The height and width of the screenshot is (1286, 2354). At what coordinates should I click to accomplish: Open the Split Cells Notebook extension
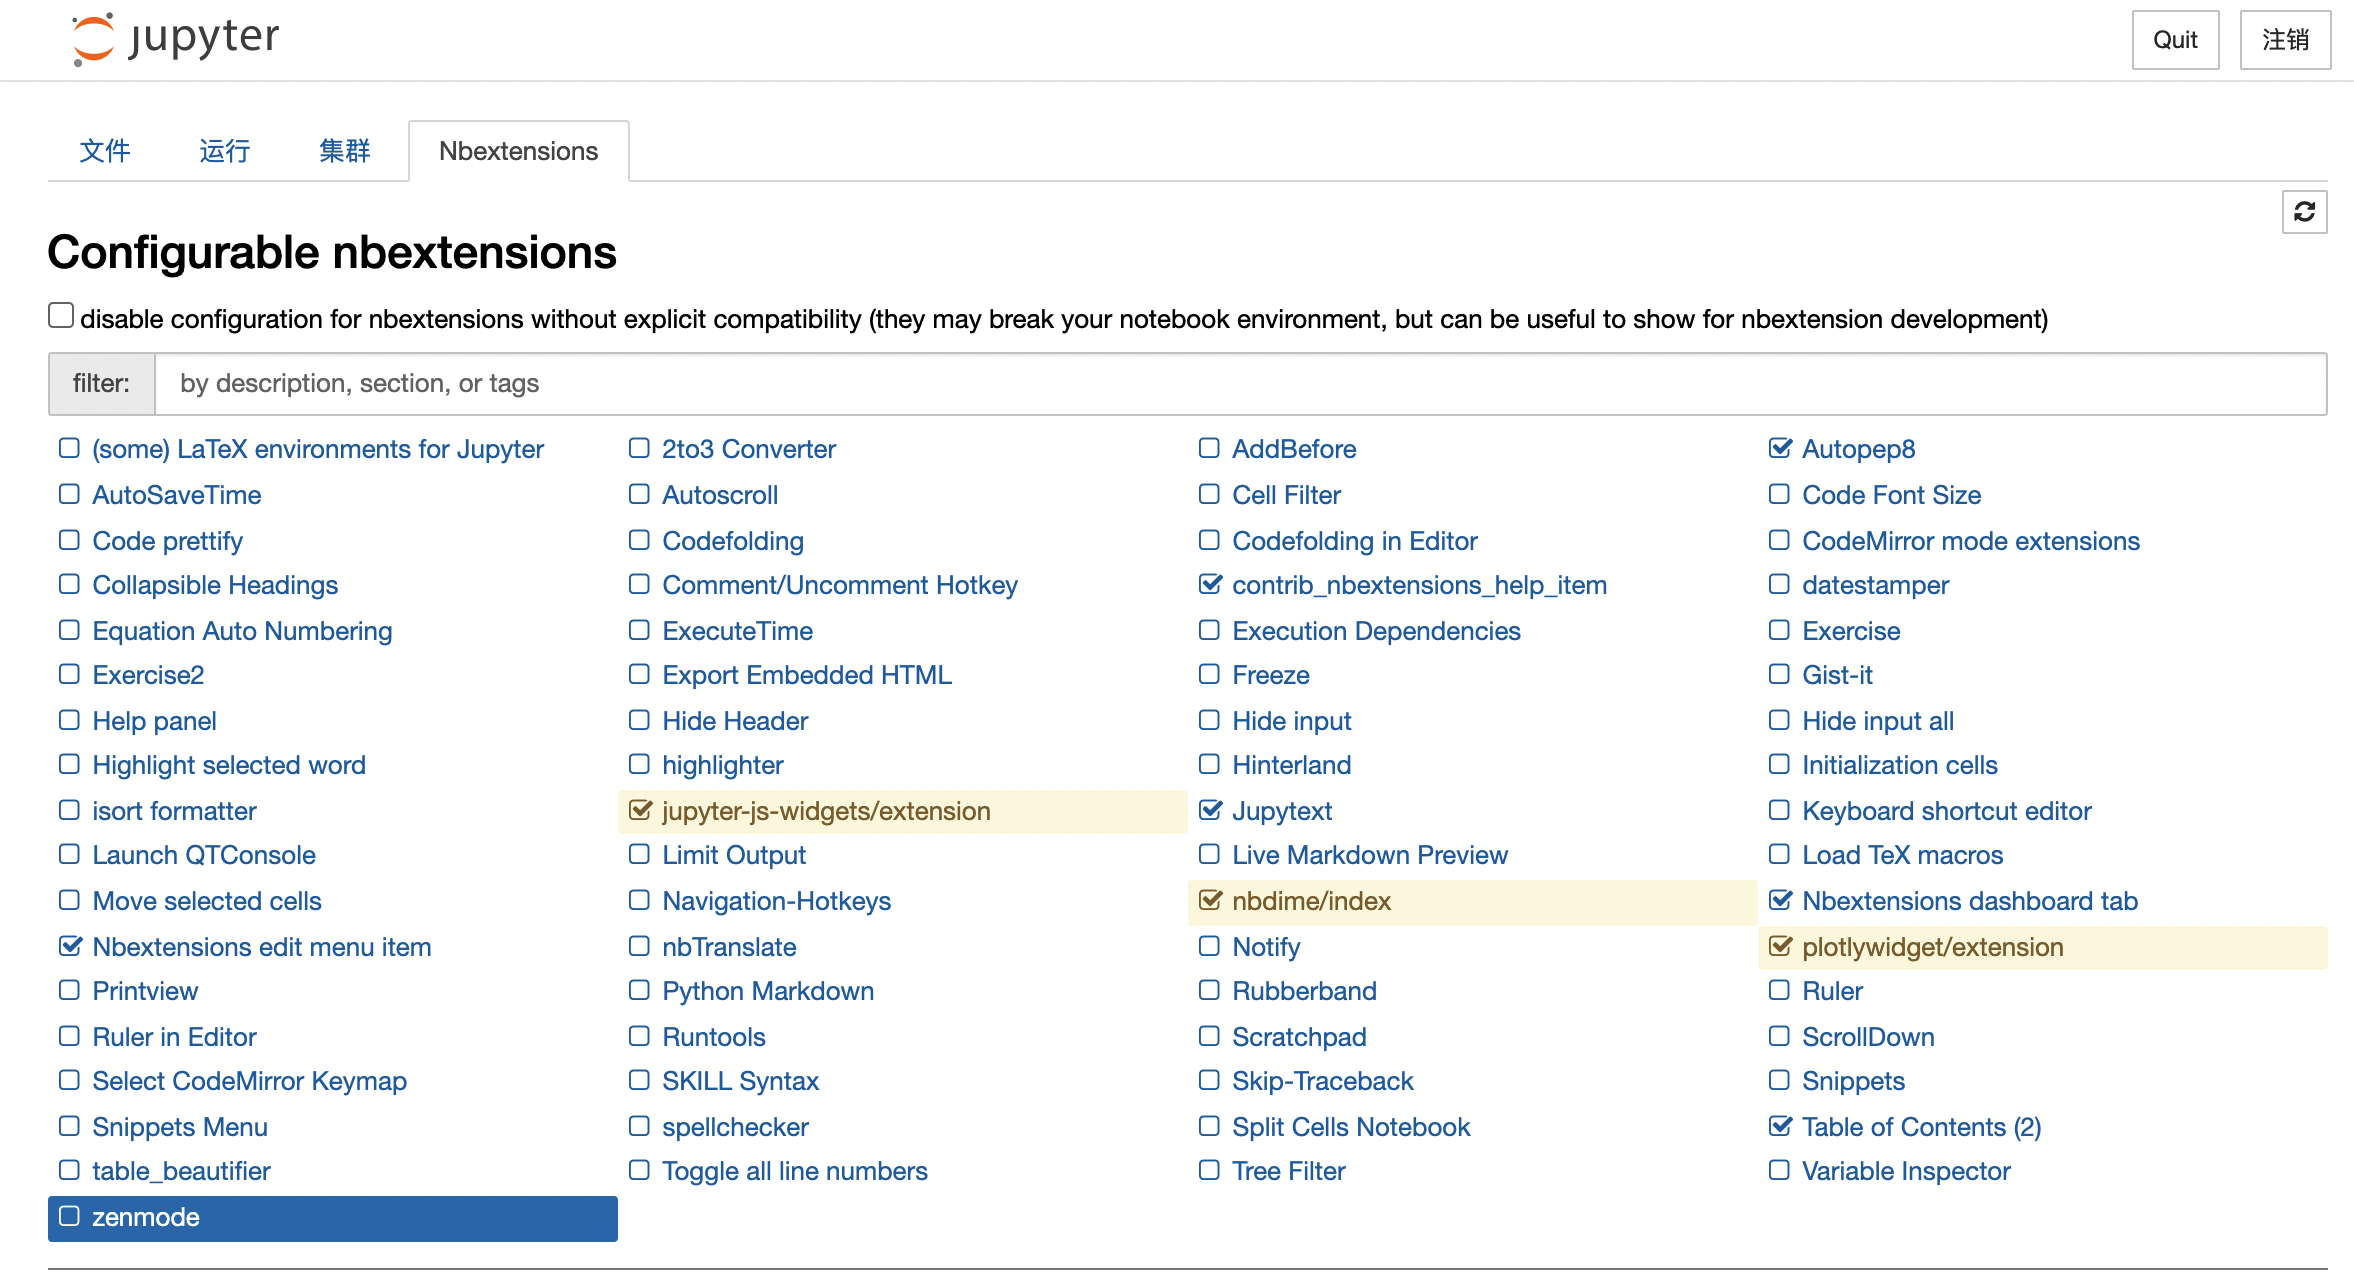(1351, 1127)
